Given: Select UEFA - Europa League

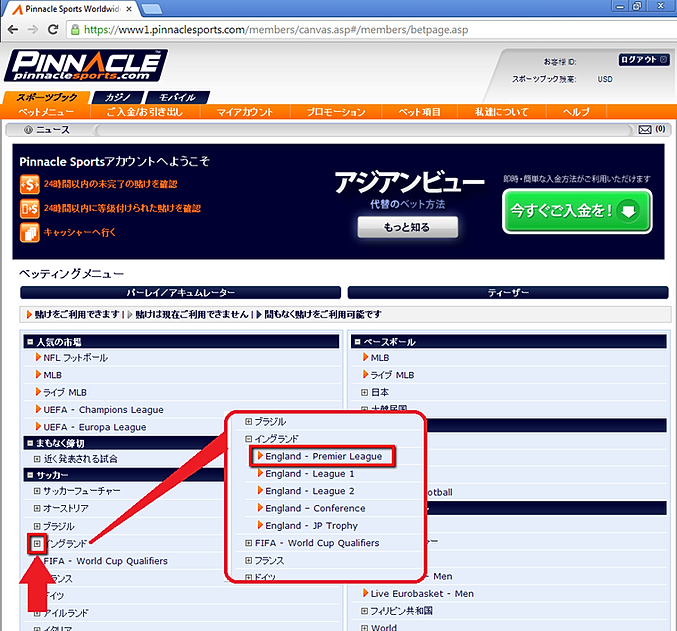Looking at the screenshot, I should (95, 427).
